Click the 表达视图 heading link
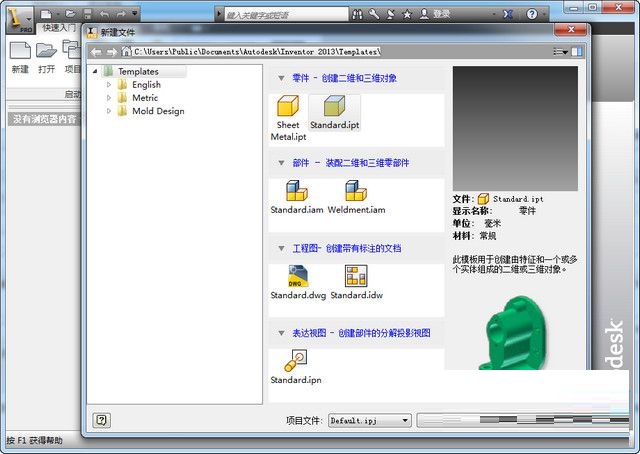The height and width of the screenshot is (454, 640). pyautogui.click(x=361, y=333)
